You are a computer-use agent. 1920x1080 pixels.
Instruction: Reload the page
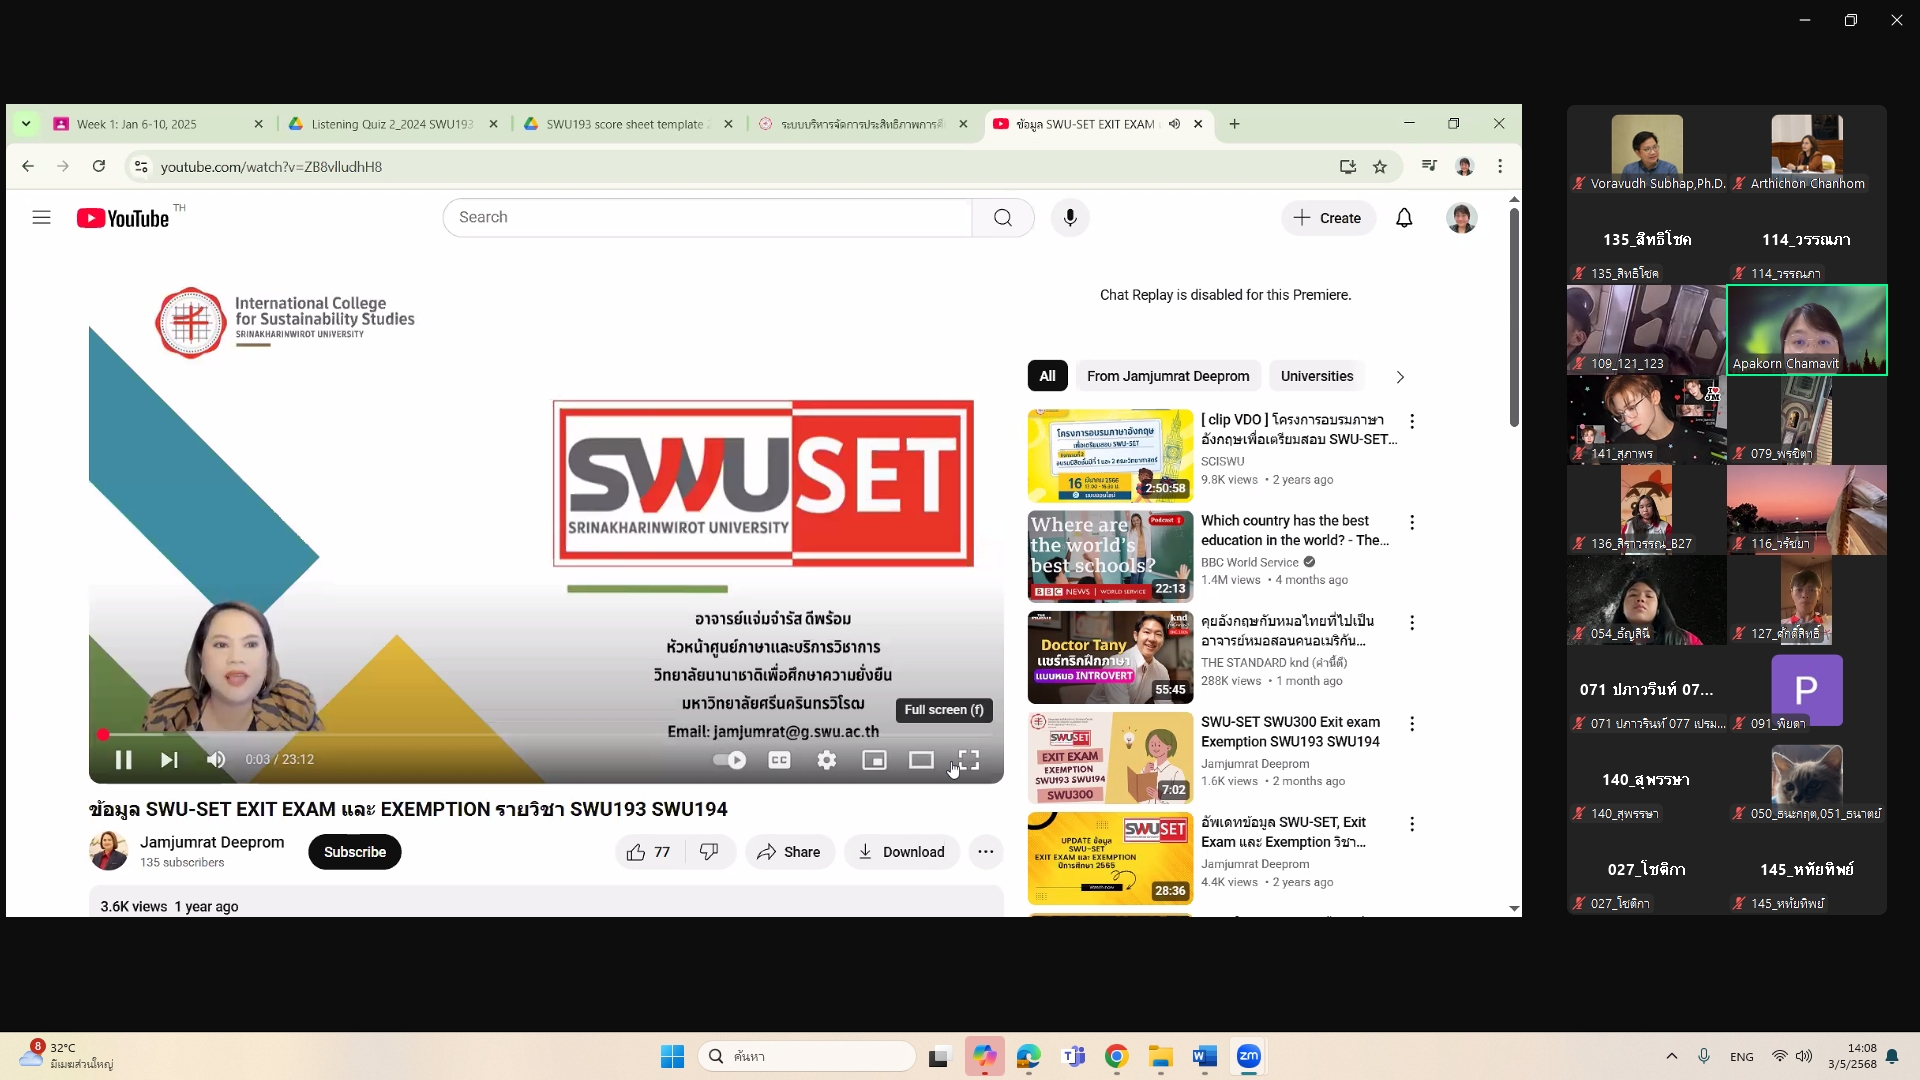98,166
